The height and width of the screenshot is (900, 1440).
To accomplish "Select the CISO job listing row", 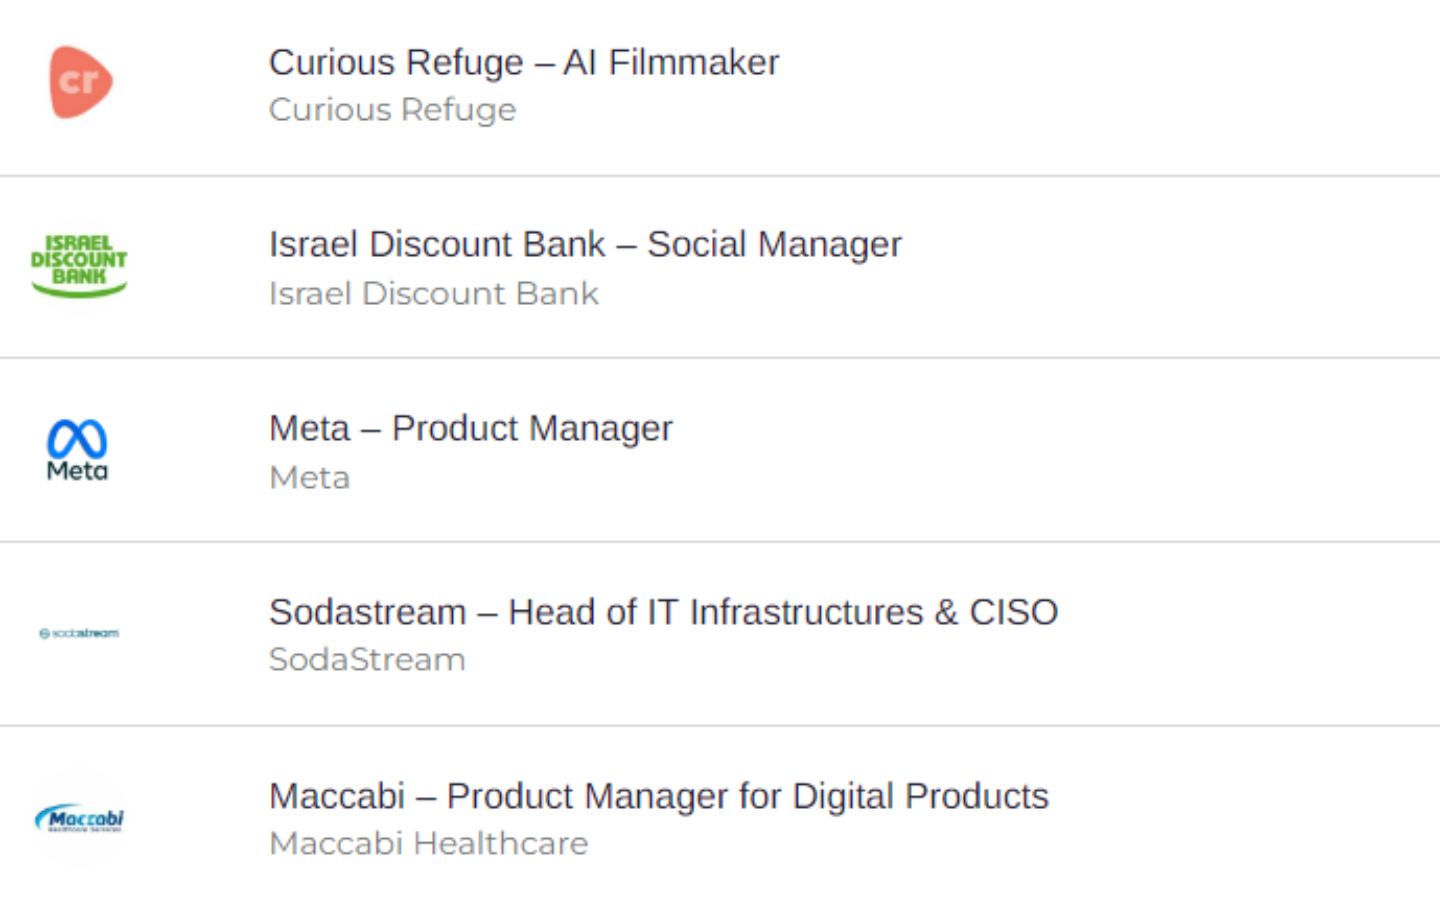I will pos(720,634).
